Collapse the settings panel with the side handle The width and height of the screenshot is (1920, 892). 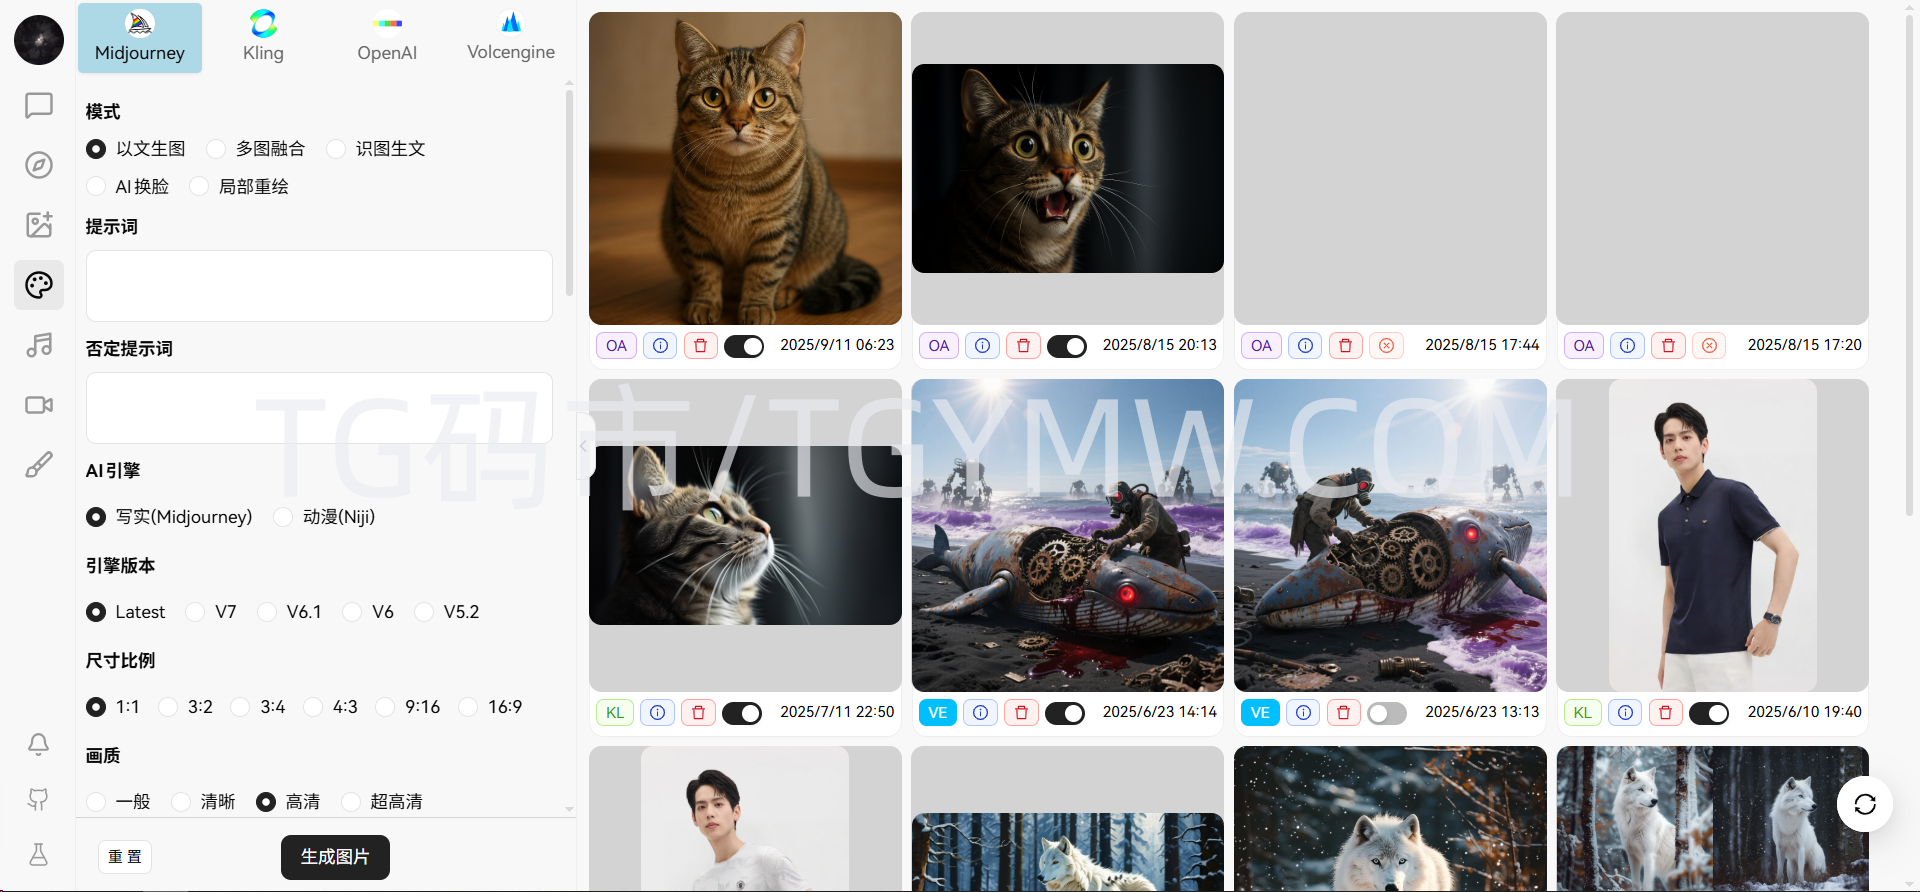(584, 446)
